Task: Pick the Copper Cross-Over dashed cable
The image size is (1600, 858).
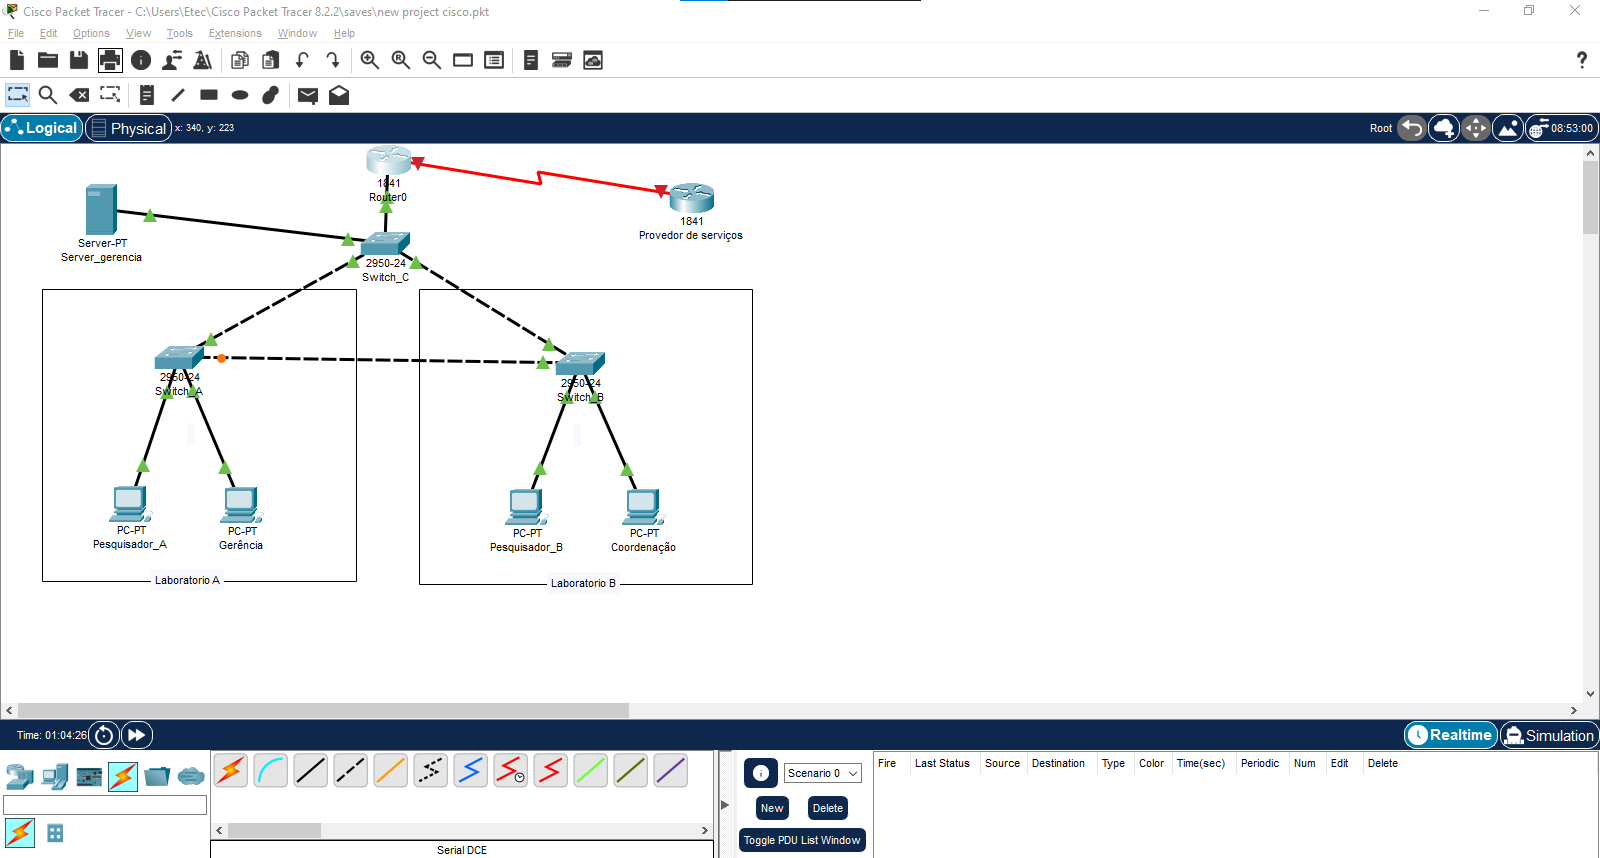Action: (351, 771)
